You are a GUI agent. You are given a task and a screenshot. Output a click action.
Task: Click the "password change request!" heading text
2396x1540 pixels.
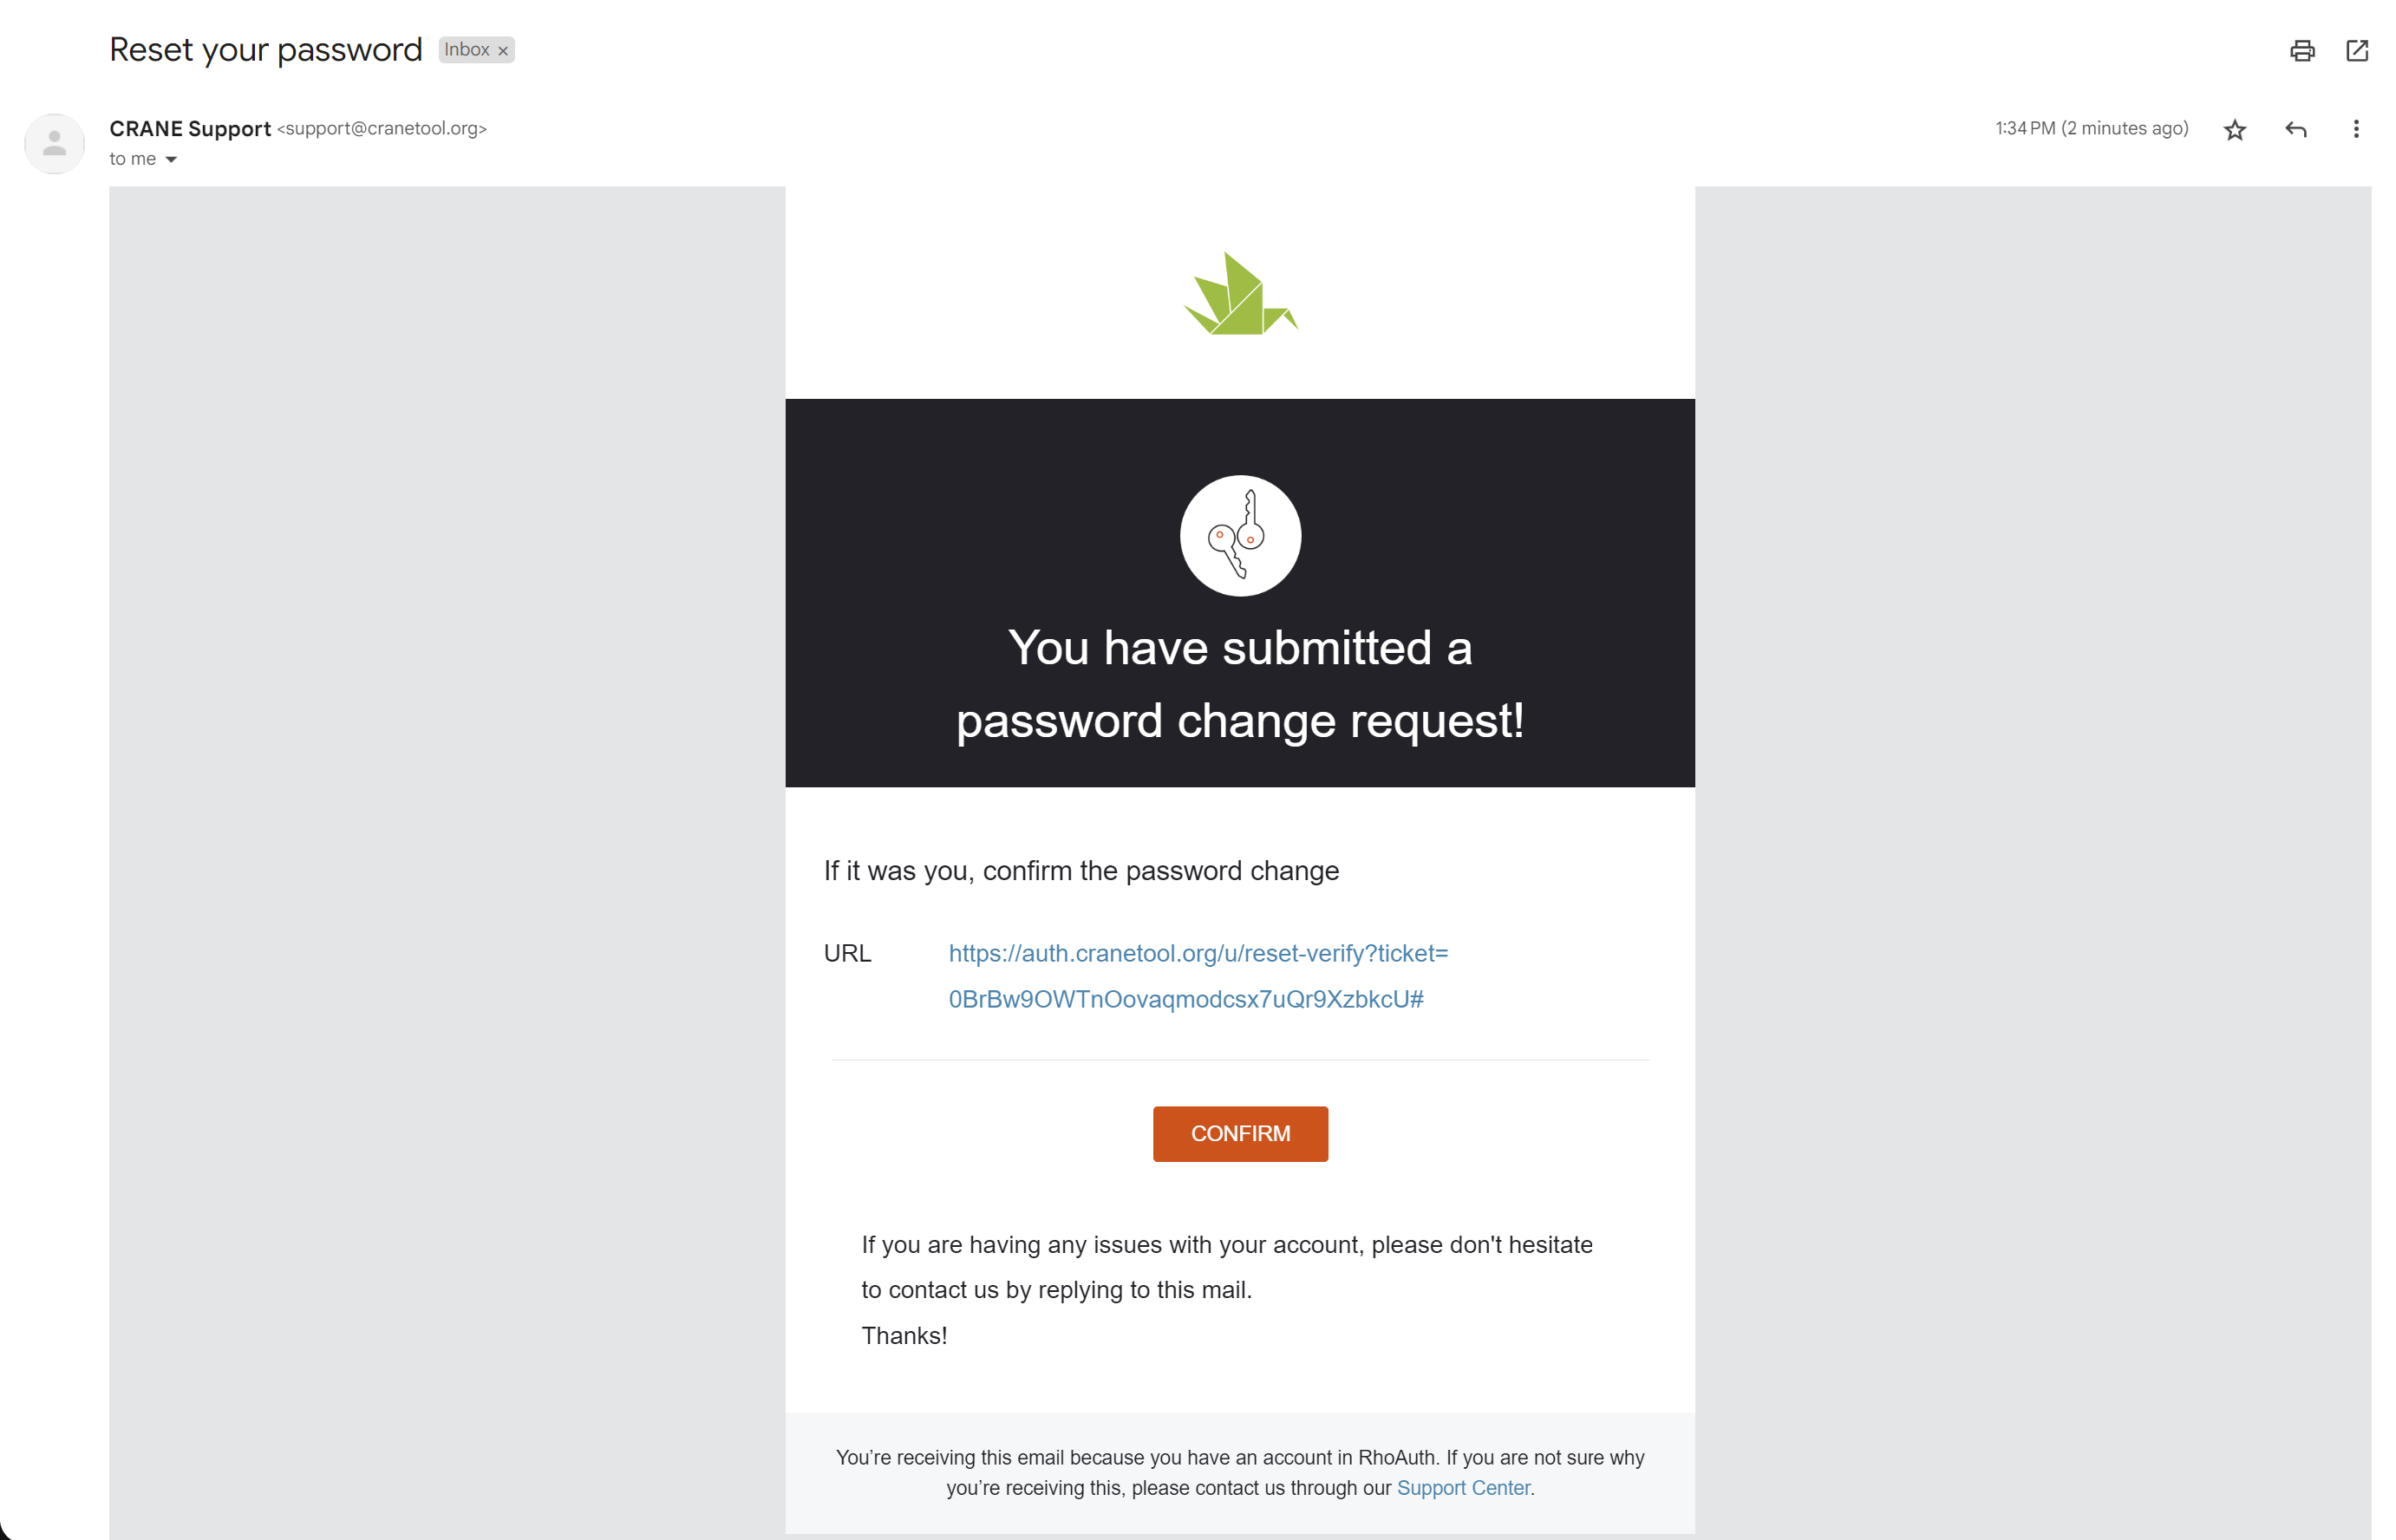(x=1239, y=721)
